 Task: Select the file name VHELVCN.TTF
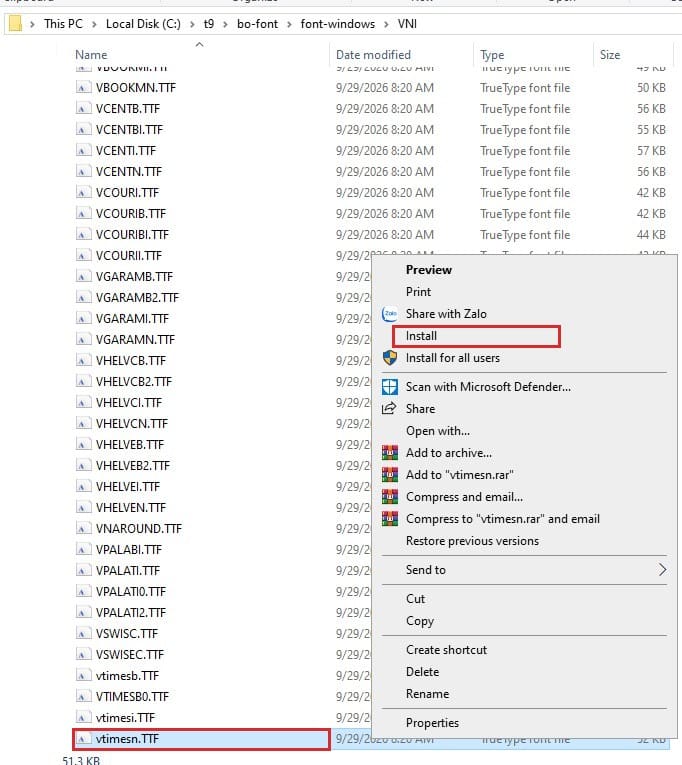[131, 423]
